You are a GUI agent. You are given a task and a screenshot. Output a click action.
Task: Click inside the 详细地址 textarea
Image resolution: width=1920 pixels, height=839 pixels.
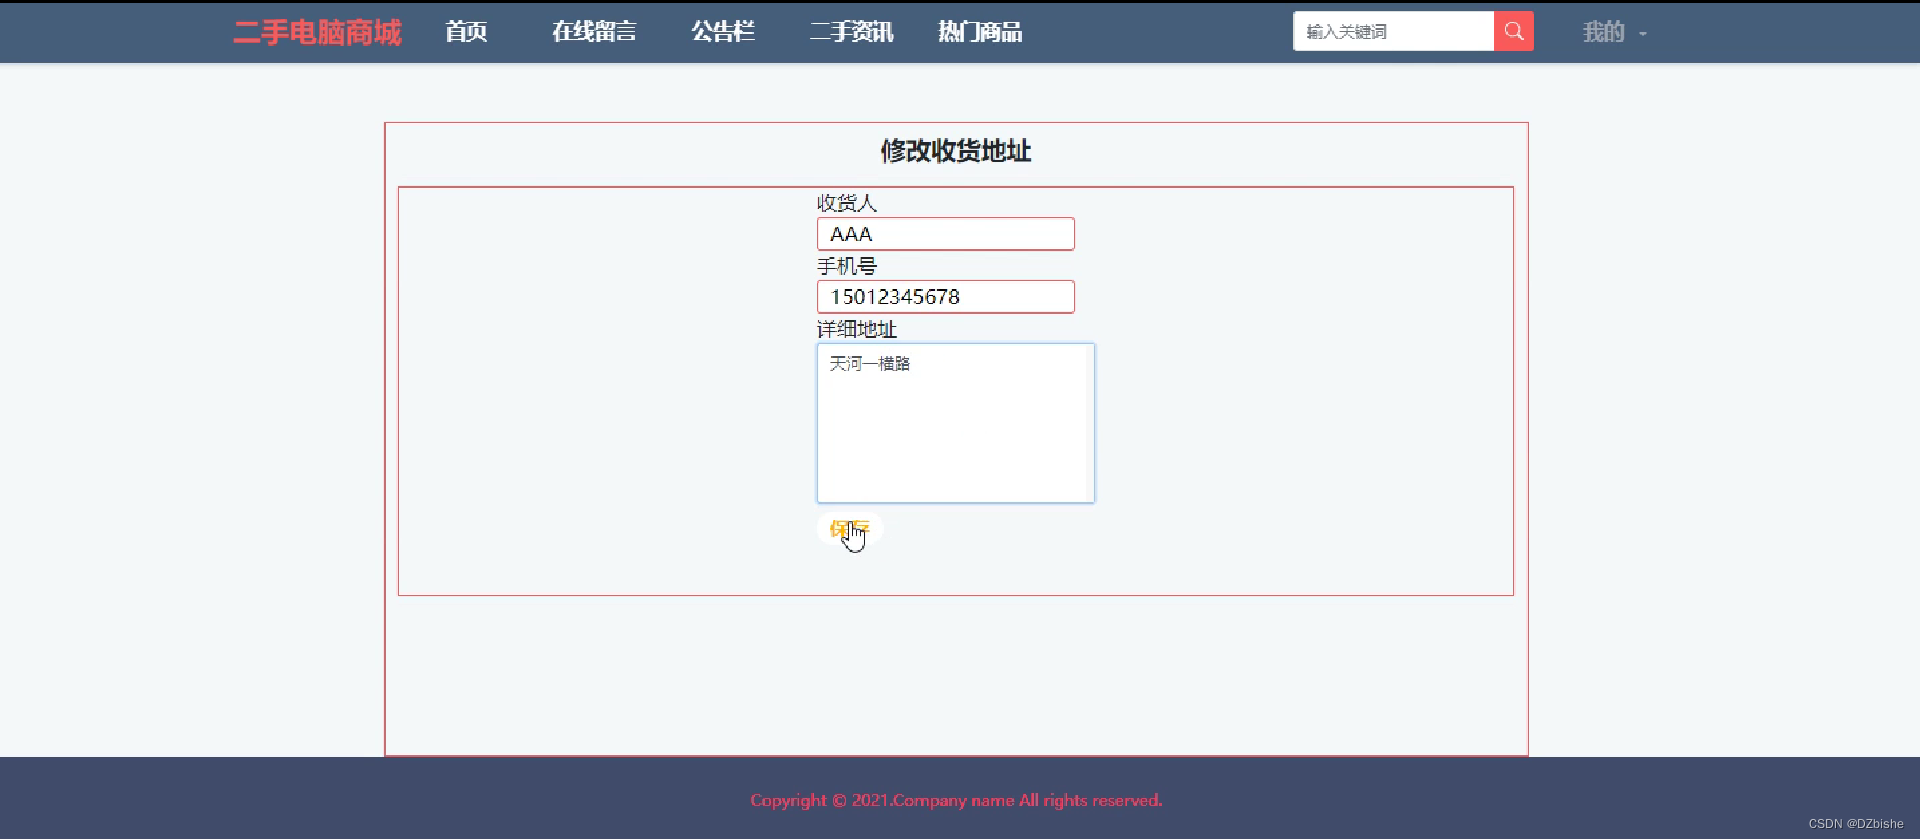pos(955,423)
